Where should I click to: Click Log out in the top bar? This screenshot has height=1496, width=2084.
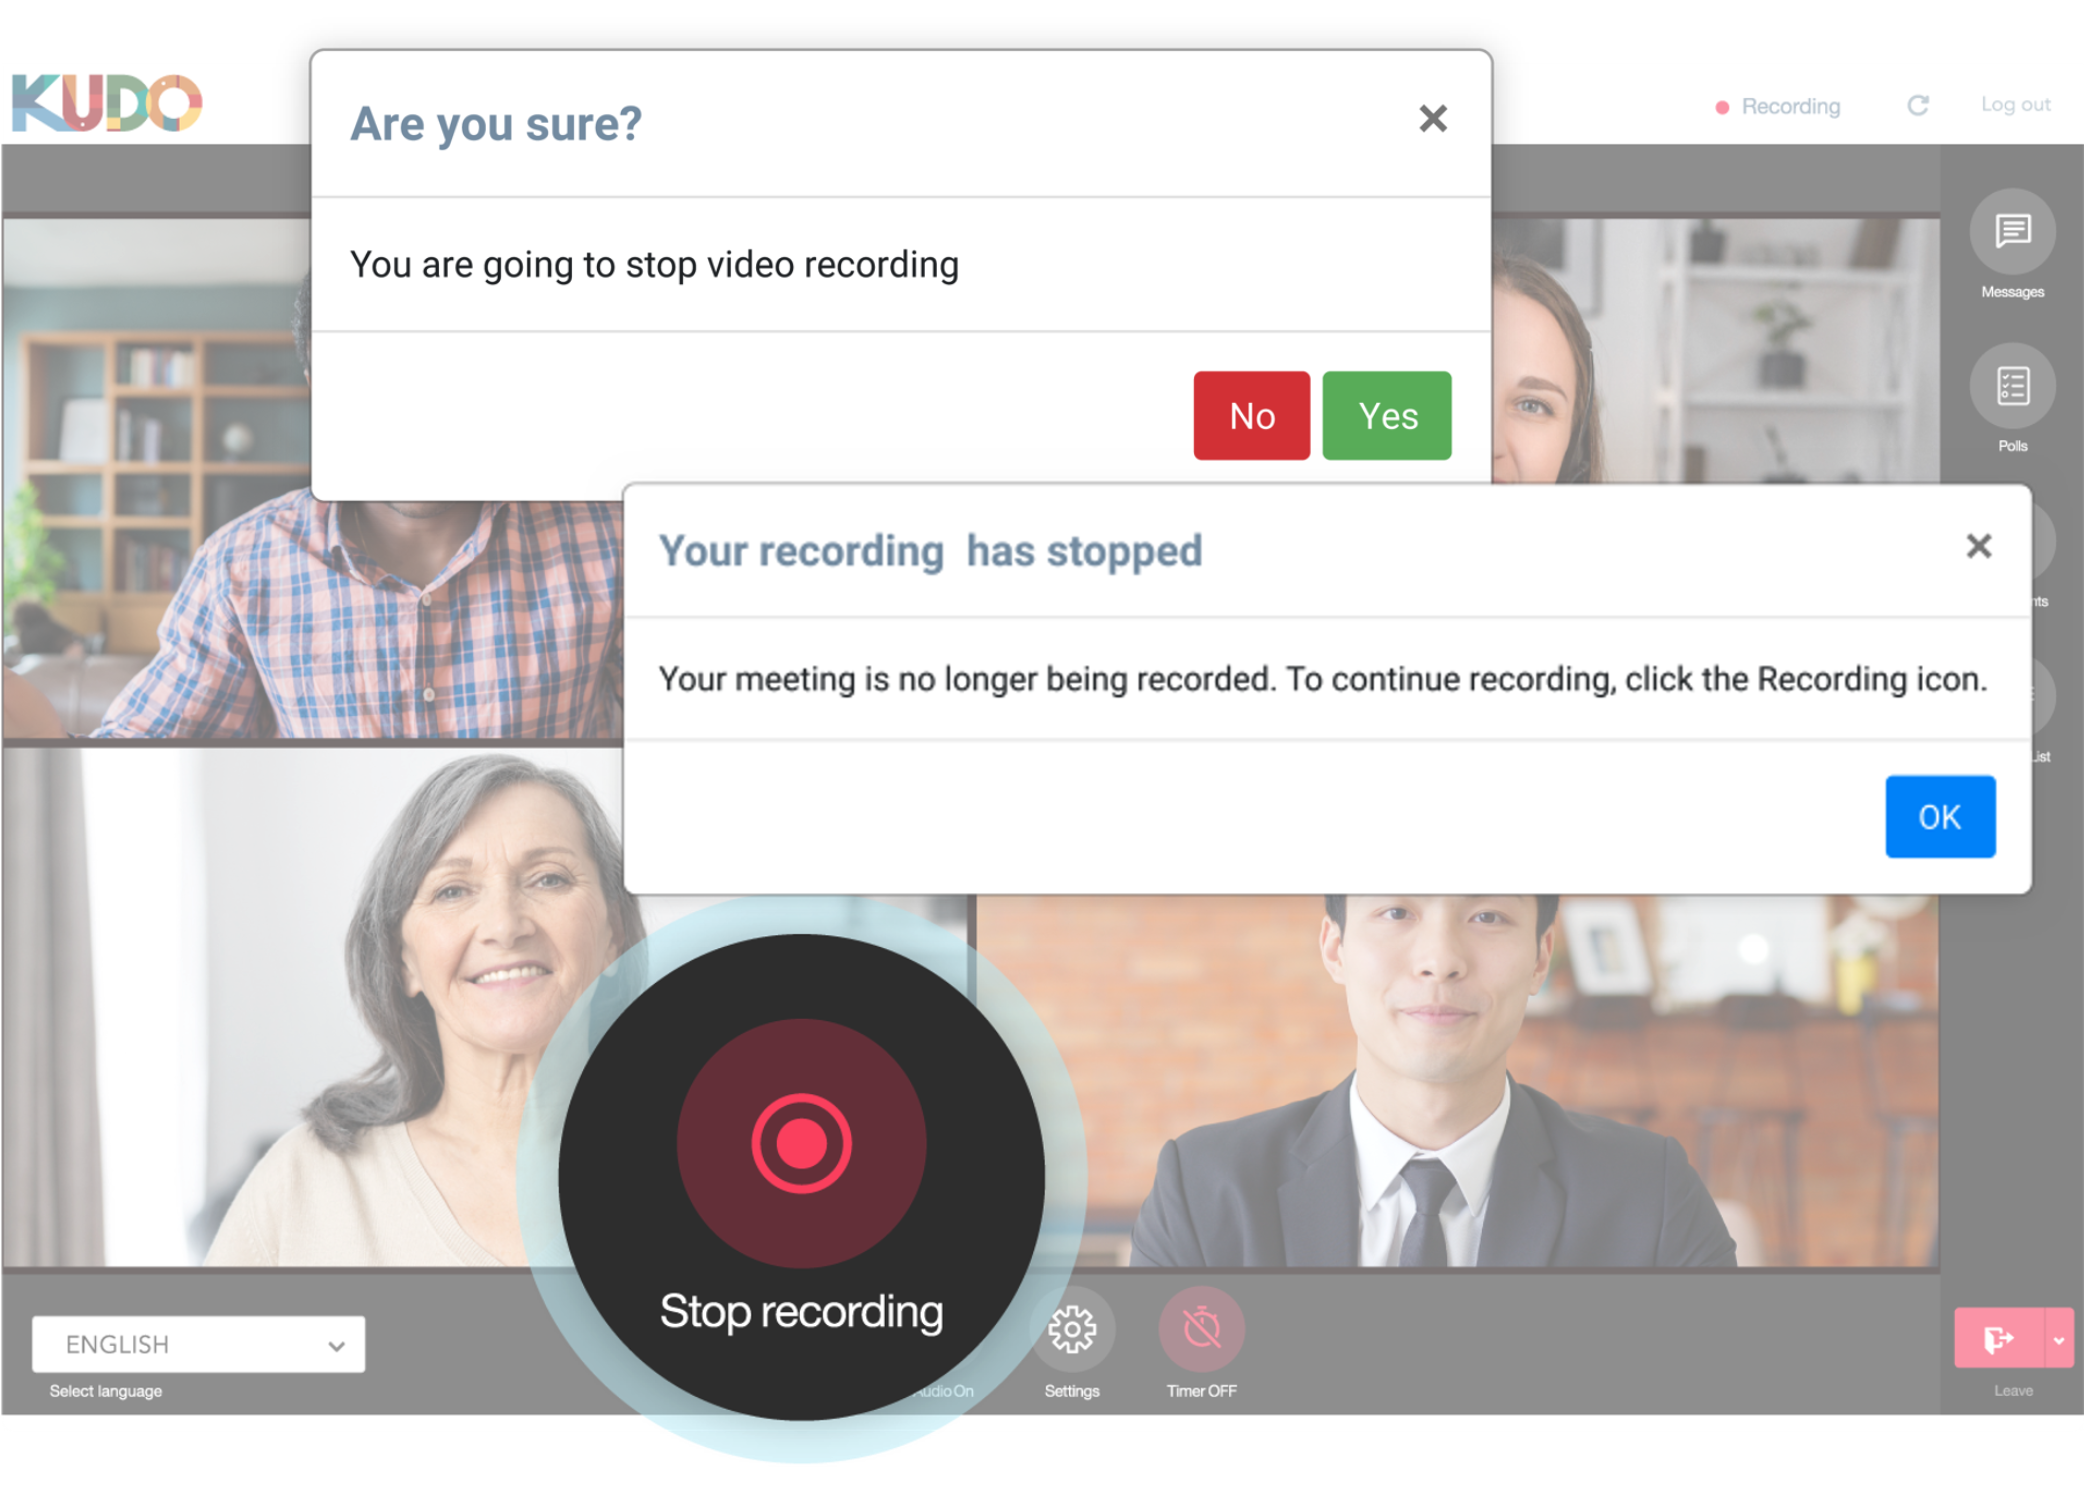[x=2014, y=105]
